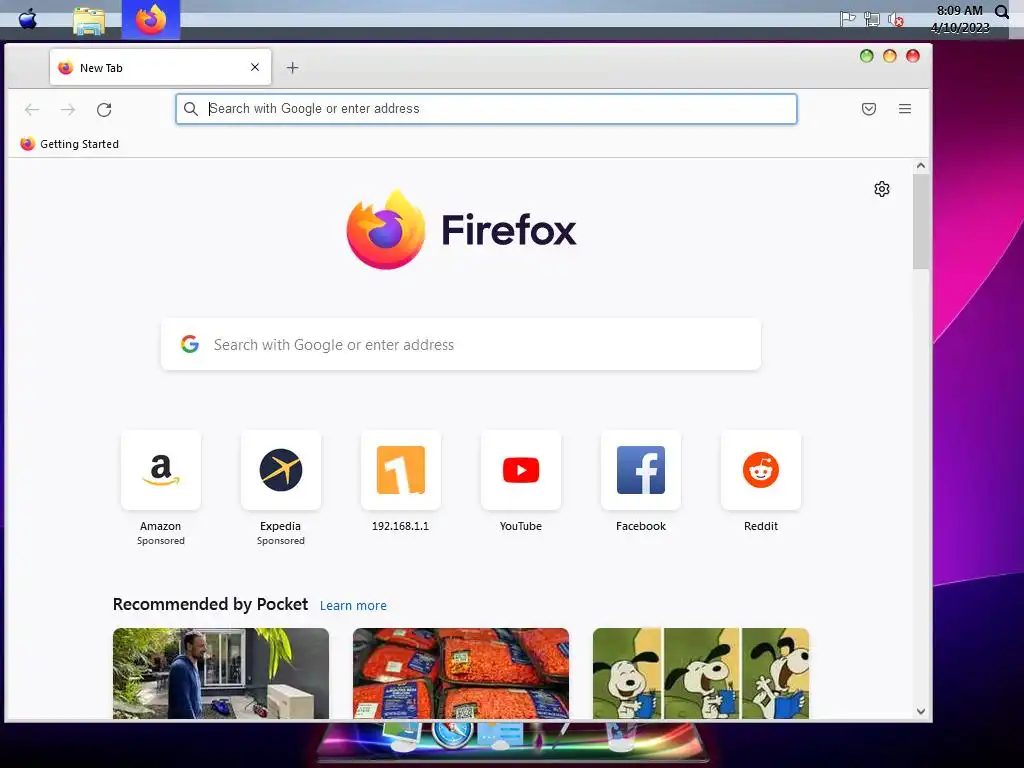This screenshot has height=768, width=1024.
Task: Go forward one page
Action: tap(68, 109)
